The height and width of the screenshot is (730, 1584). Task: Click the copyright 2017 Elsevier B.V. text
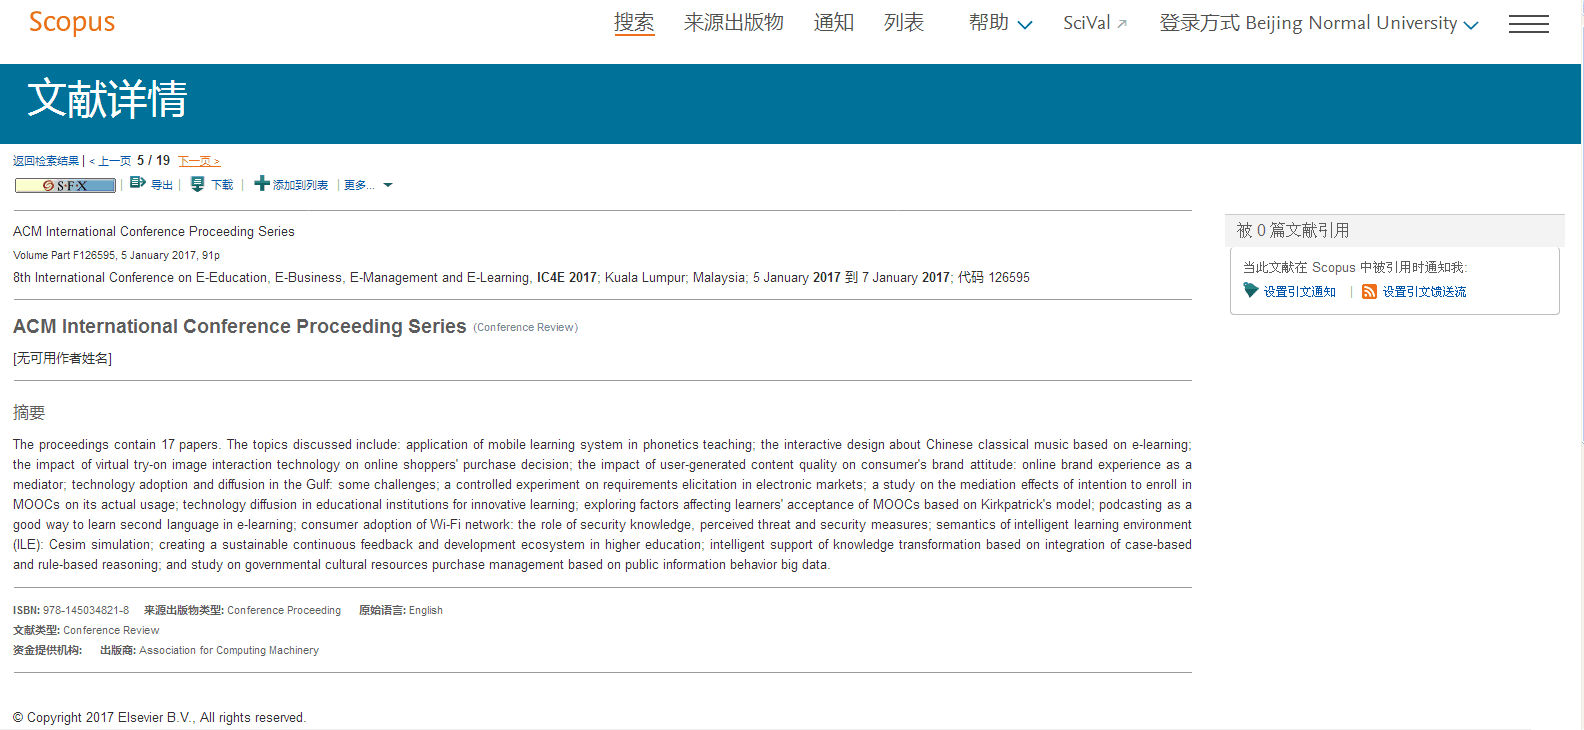click(159, 717)
